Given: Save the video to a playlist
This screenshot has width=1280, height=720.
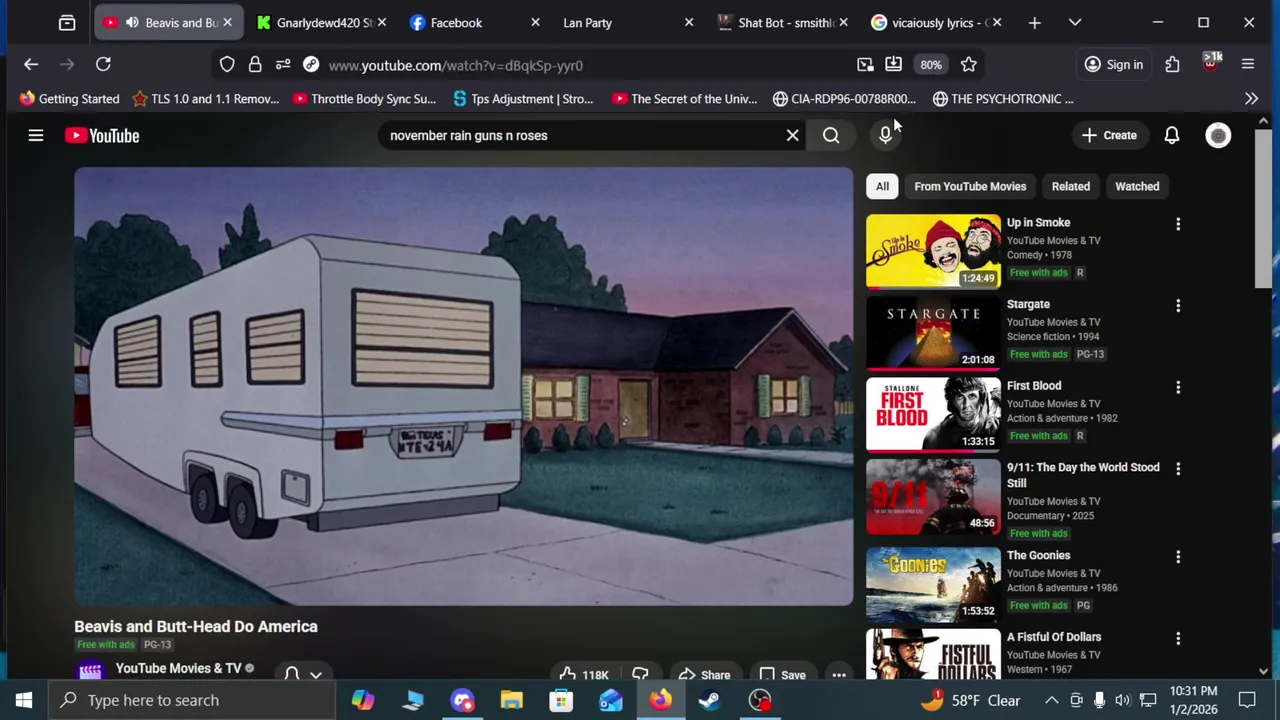Looking at the screenshot, I should pos(782,674).
